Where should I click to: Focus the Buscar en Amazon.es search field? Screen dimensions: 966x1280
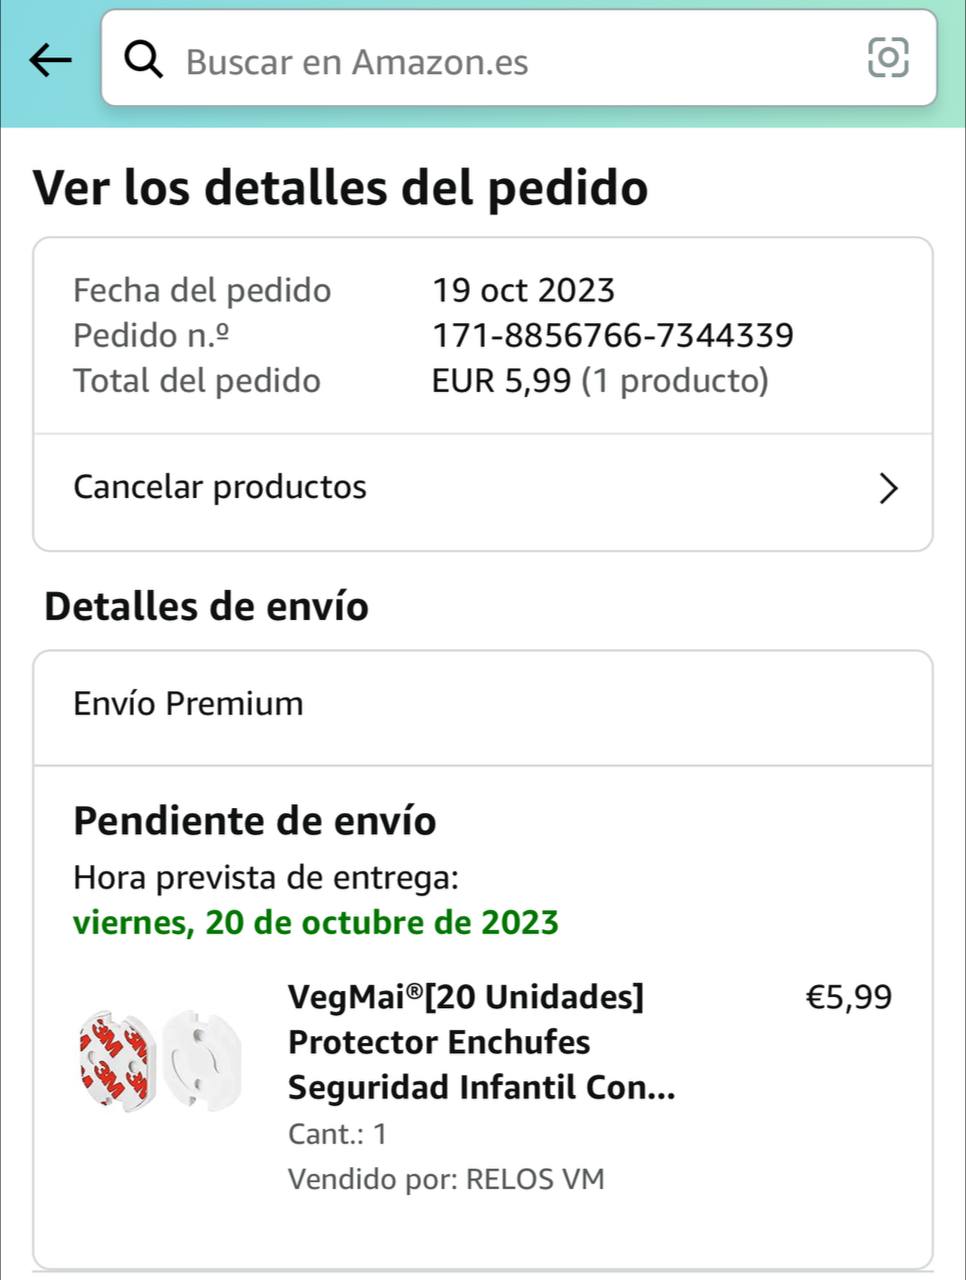point(519,58)
